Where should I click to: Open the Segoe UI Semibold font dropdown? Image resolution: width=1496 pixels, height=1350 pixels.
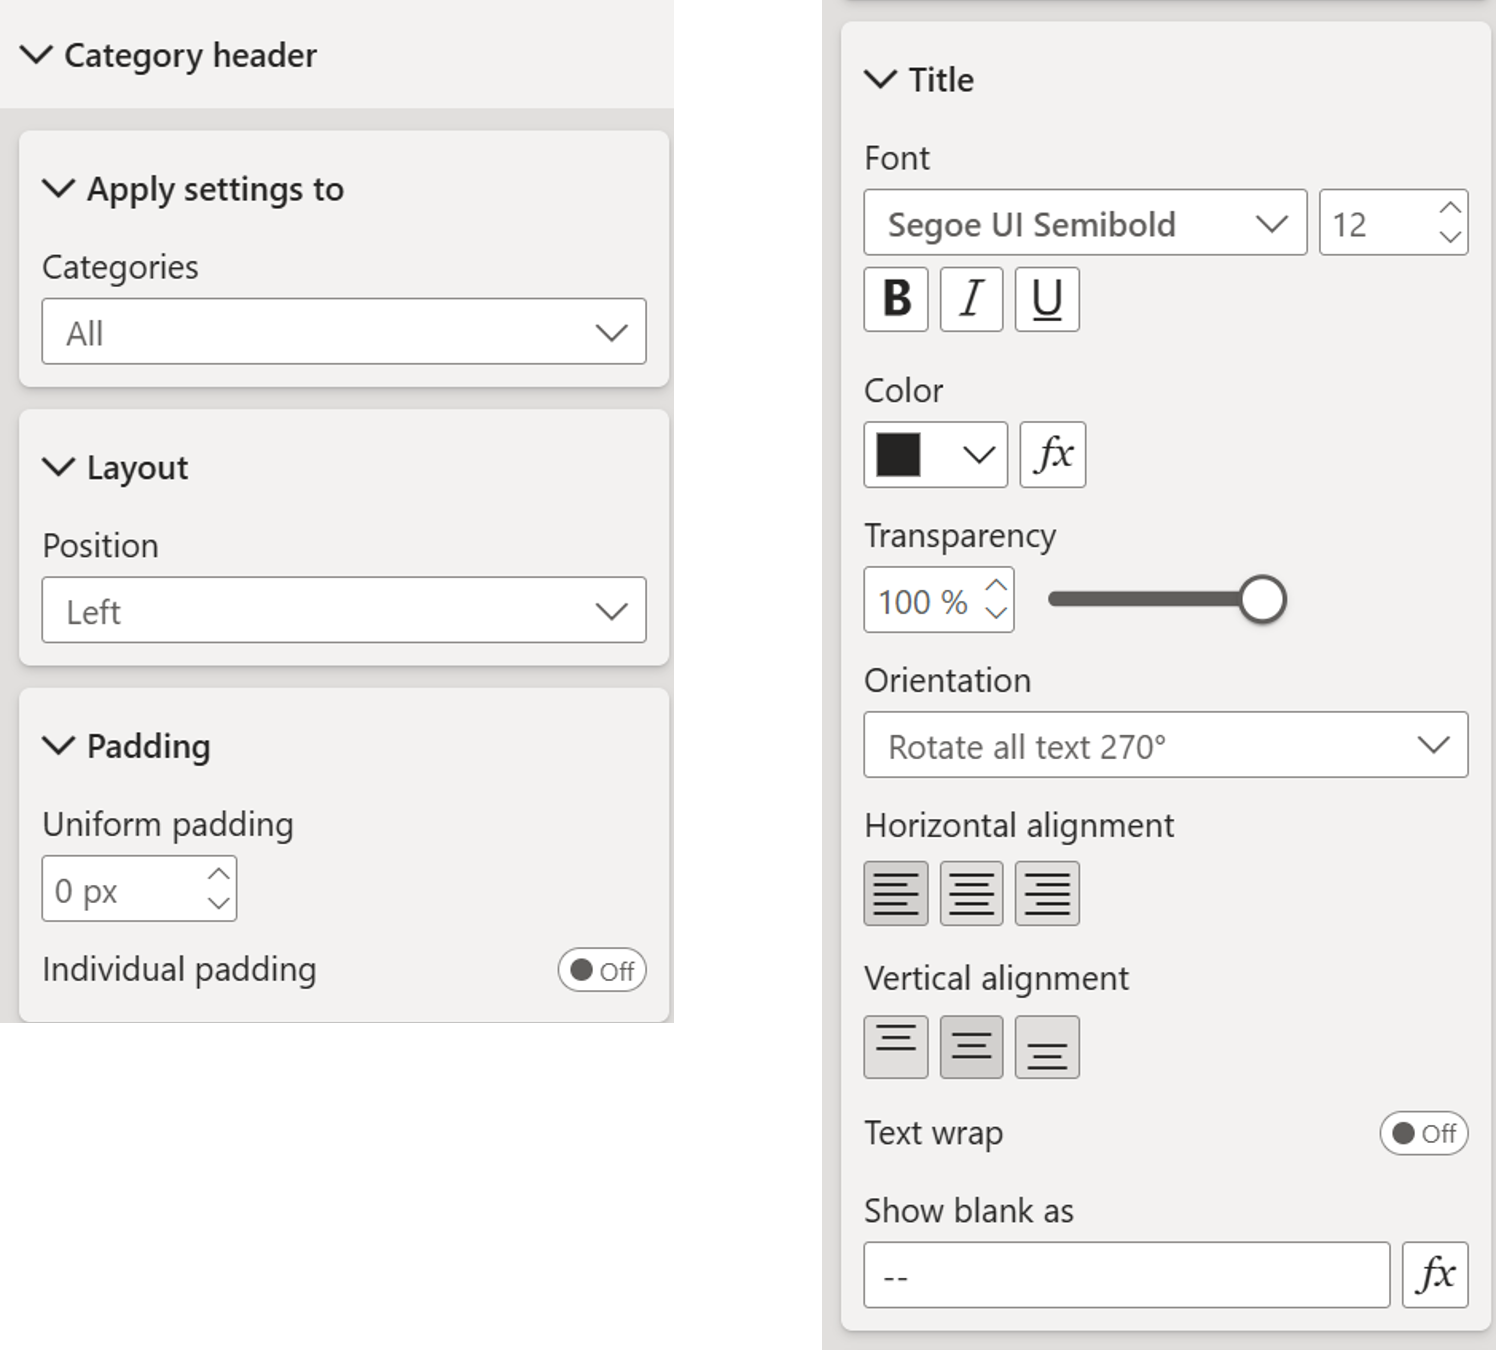click(1085, 223)
